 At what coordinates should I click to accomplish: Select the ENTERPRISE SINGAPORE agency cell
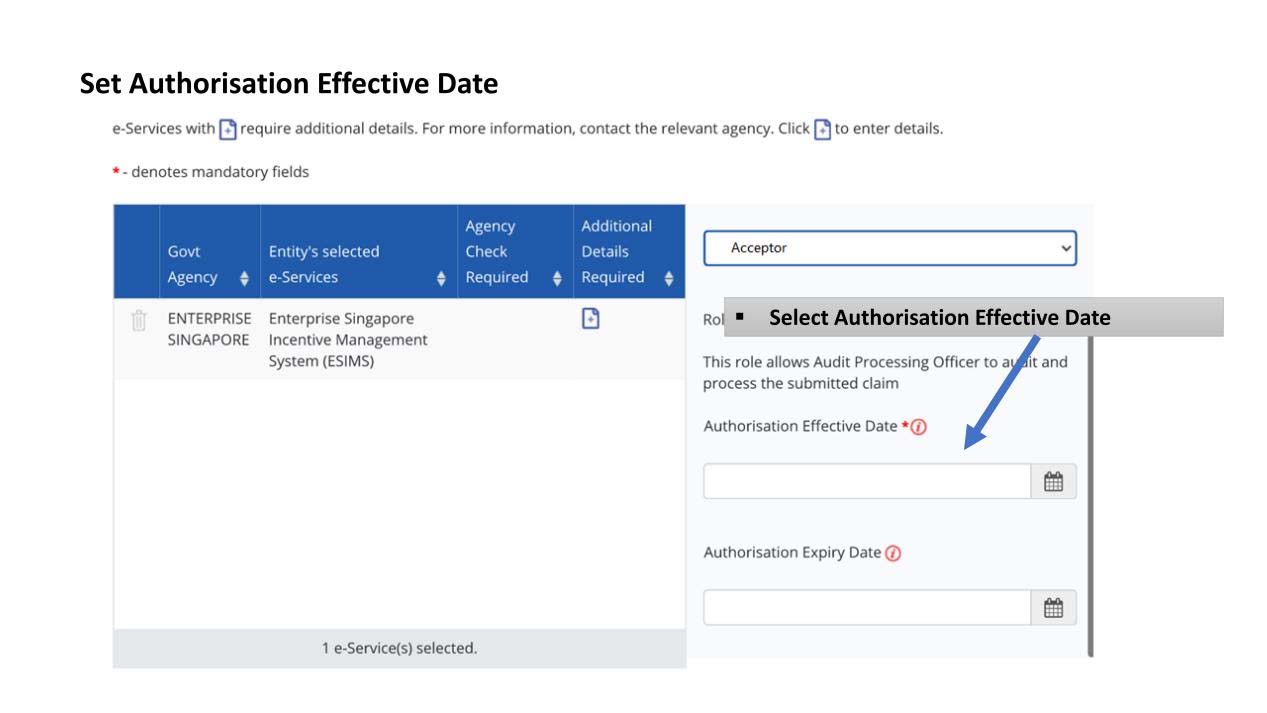point(209,329)
